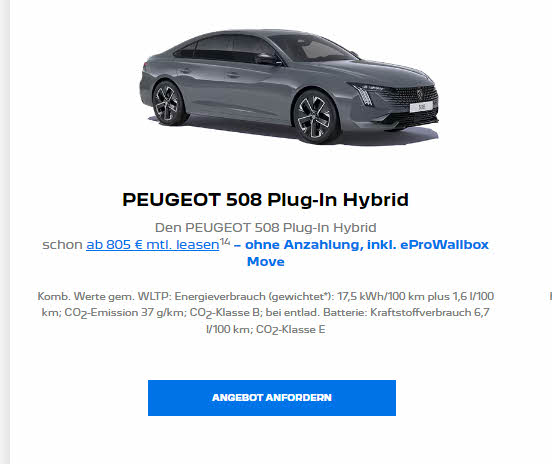Click the Peugeot lion emblem on the grille
Viewport: 552px width, 464px height.
(420, 94)
